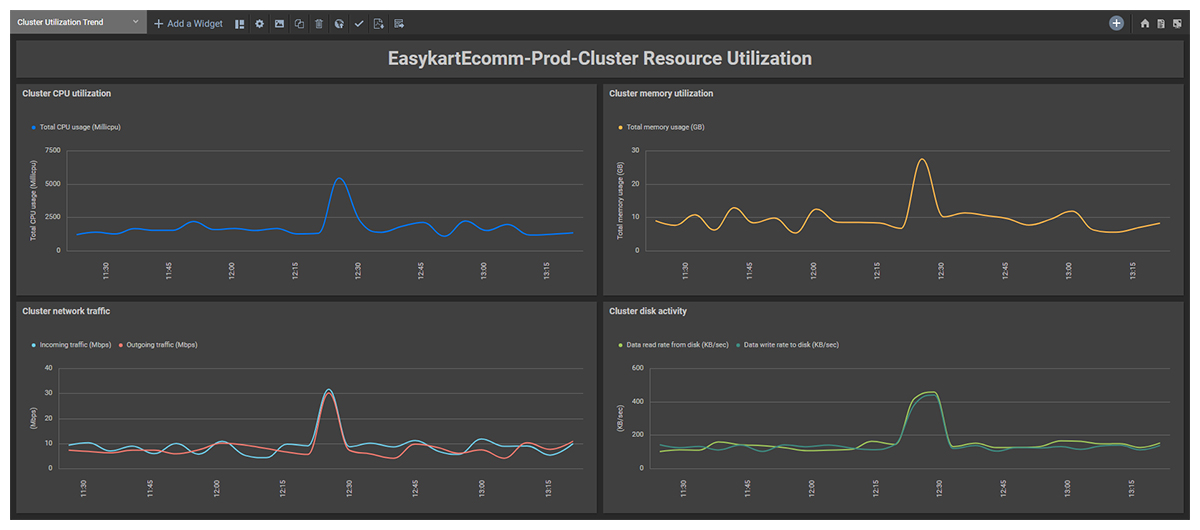The height and width of the screenshot is (530, 1200).
Task: Delete dashboard using the trash icon
Action: pos(319,23)
